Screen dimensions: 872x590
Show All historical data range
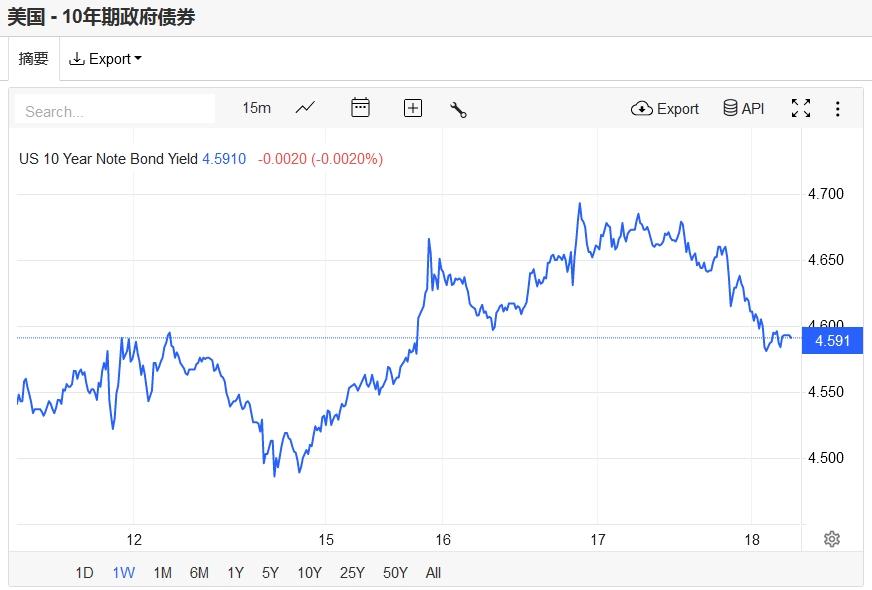433,573
